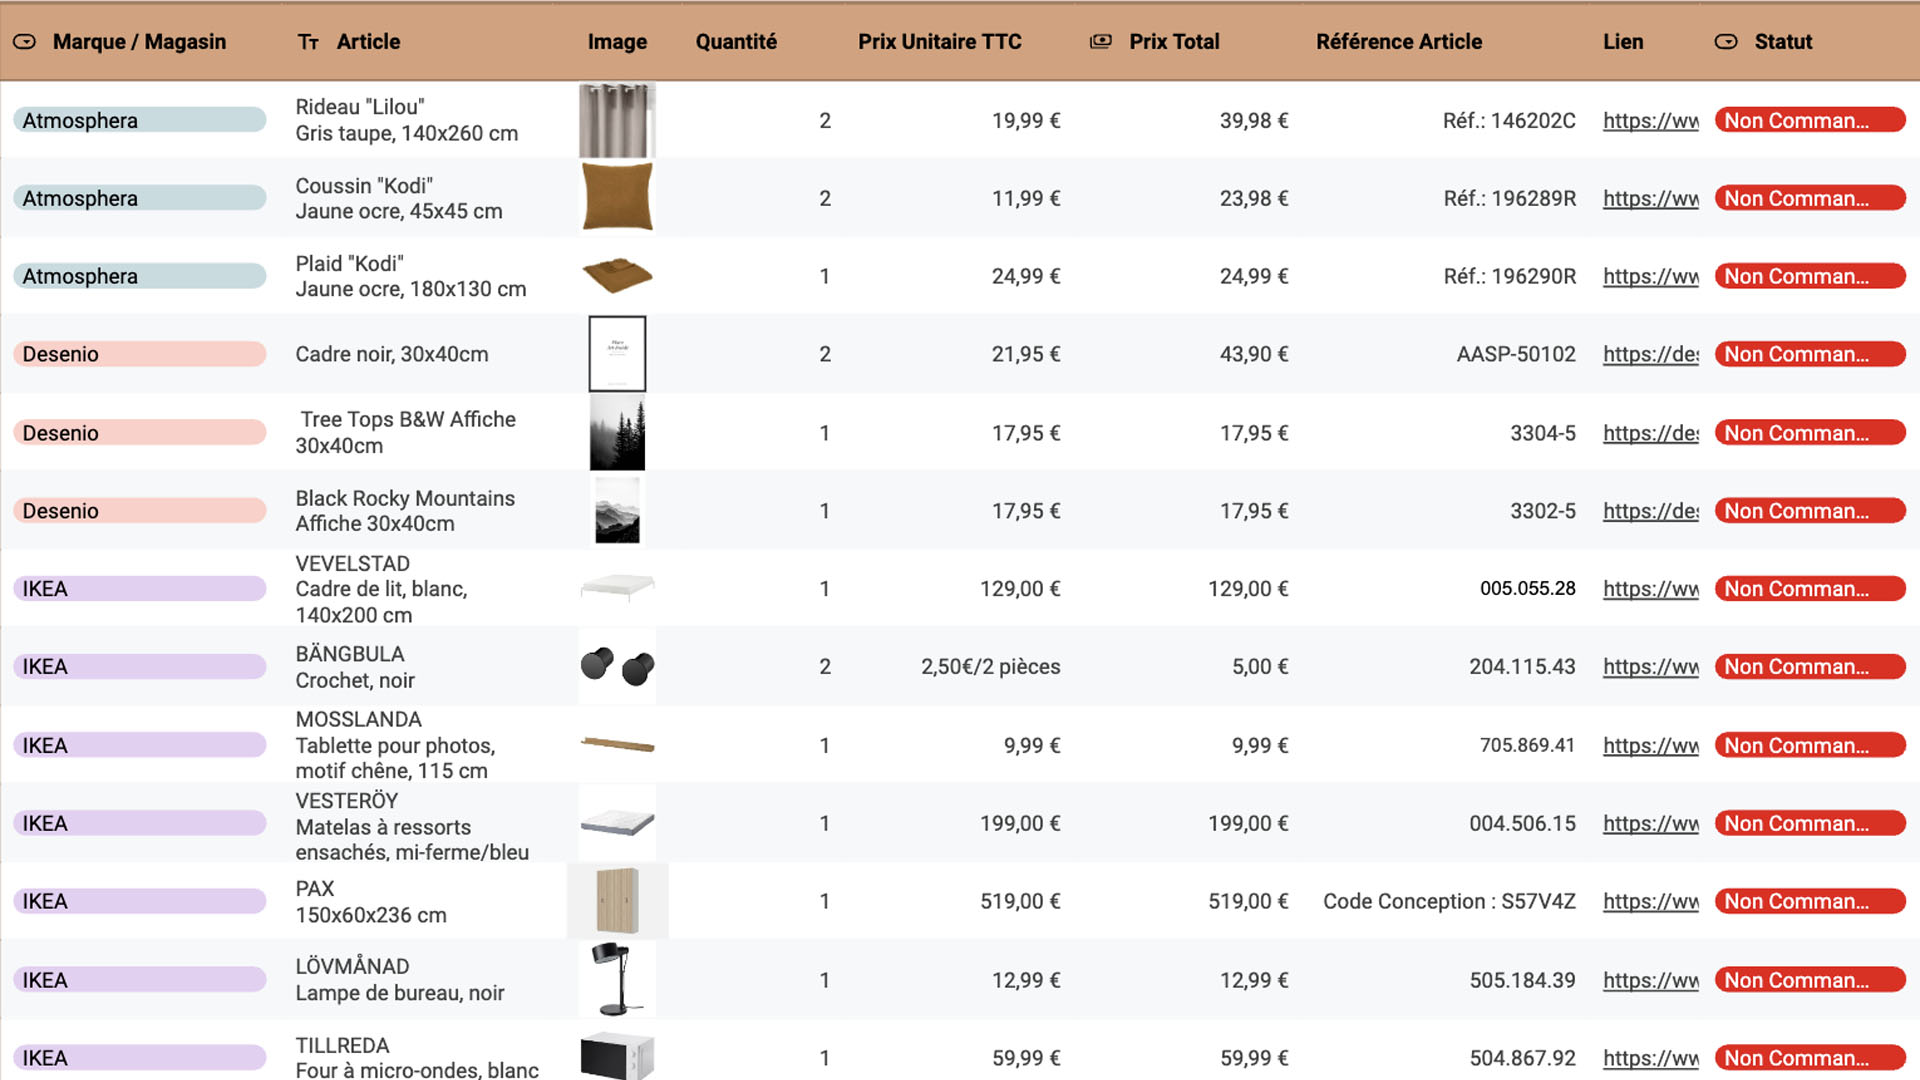This screenshot has height=1080, width=1920.
Task: Open the Atmosphera tag for Rideau Lilou
Action: (x=140, y=120)
